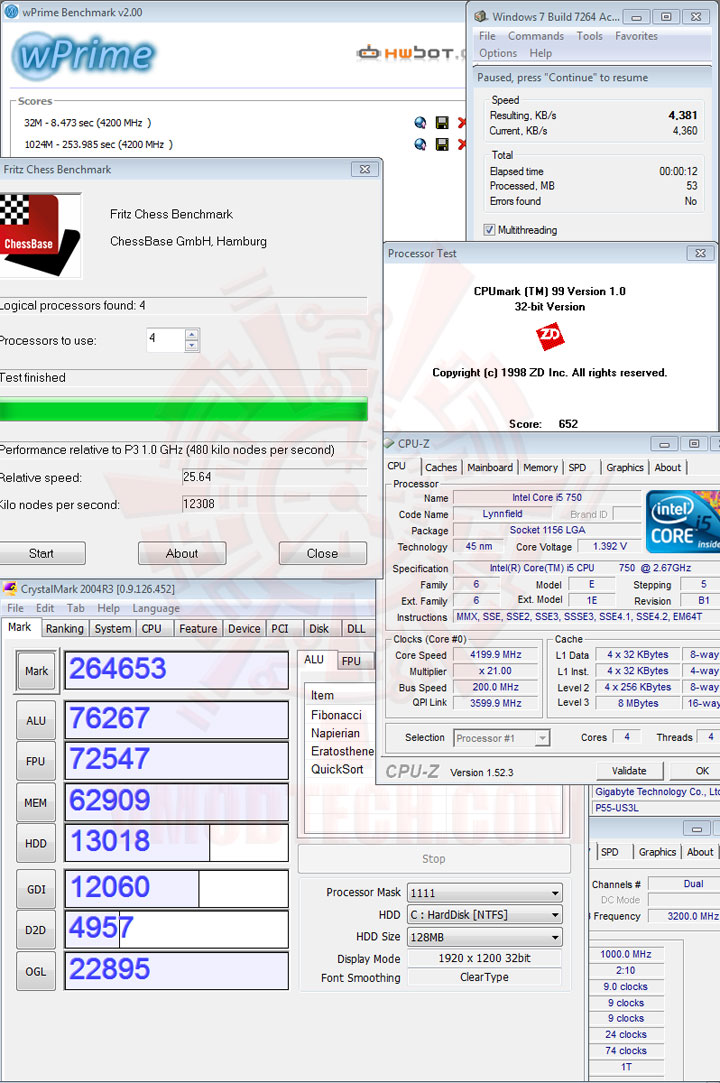Click the Kilo nodes per second field
Screen dimensions: 720x1083
pos(274,504)
